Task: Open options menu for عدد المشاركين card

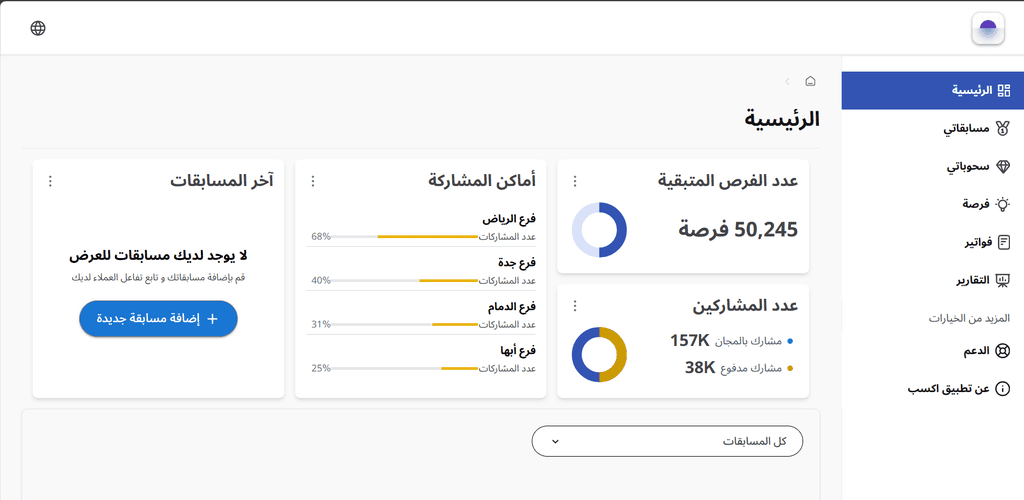Action: (574, 306)
